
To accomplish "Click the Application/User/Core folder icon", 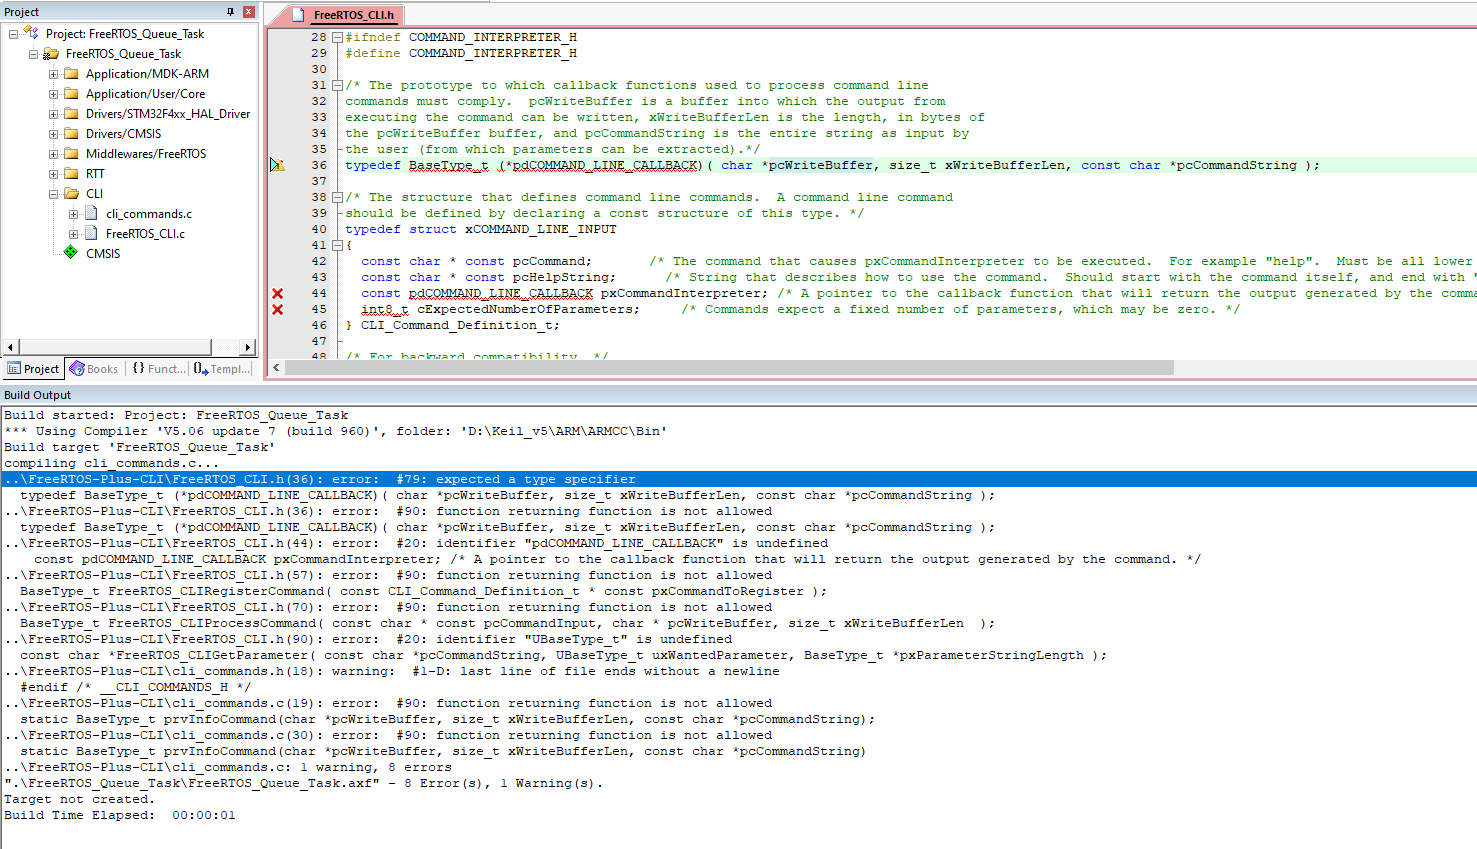I will (71, 94).
